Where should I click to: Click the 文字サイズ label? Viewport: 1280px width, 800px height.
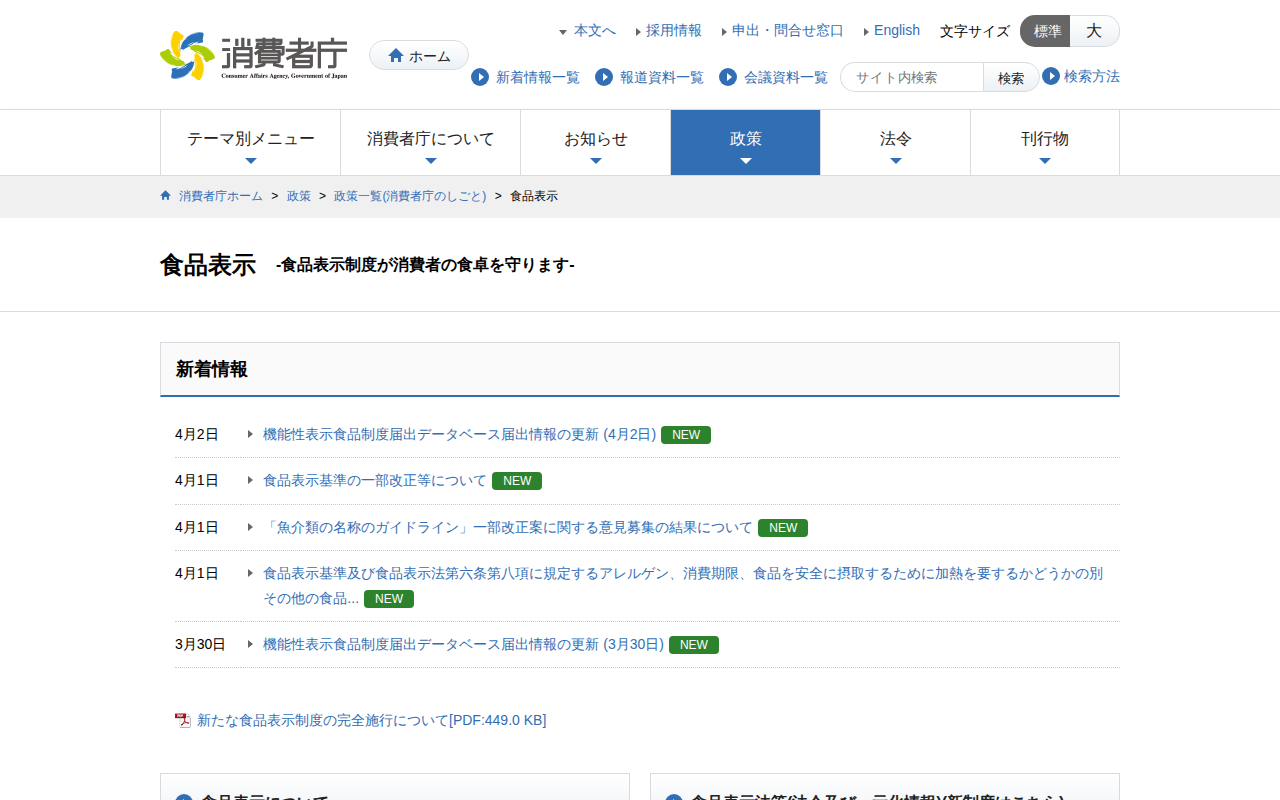[x=975, y=31]
